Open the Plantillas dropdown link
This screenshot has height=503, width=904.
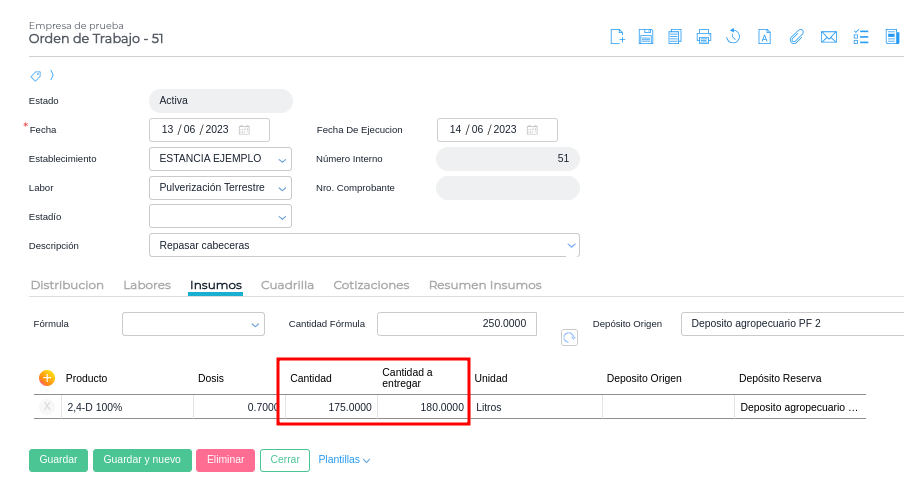pyautogui.click(x=344, y=460)
